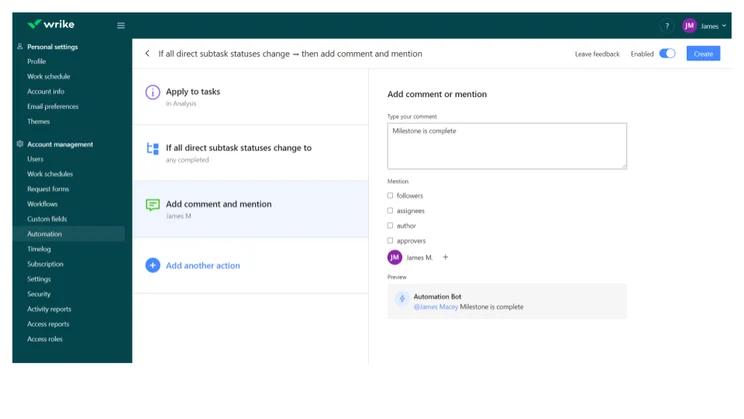The image size is (744, 419).
Task: Open the James user account dropdown
Action: pyautogui.click(x=704, y=26)
